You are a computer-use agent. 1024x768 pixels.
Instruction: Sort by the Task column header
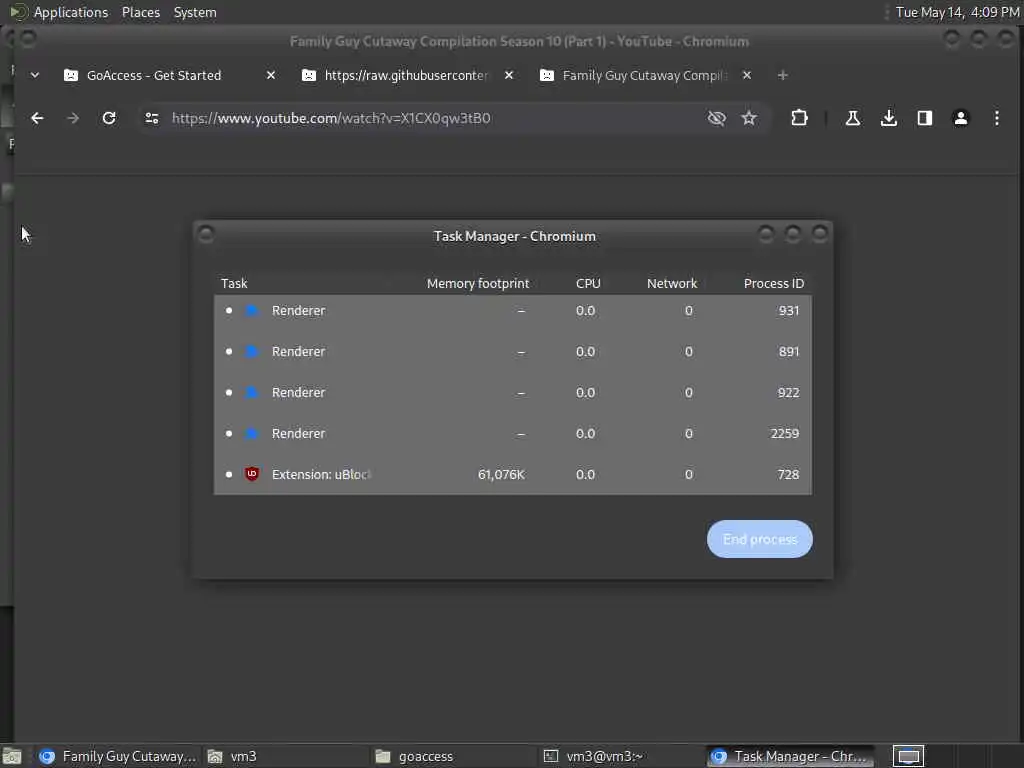click(234, 283)
